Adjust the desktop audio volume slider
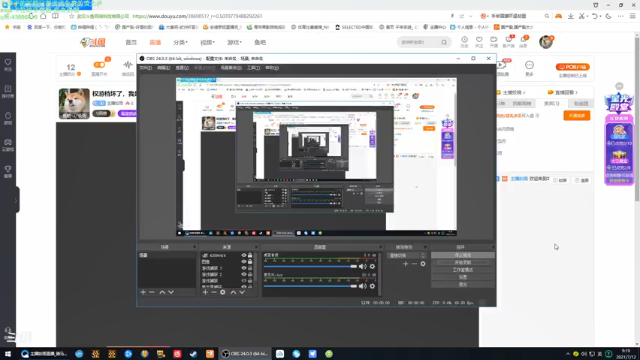This screenshot has width=640, height=360. (x=310, y=267)
